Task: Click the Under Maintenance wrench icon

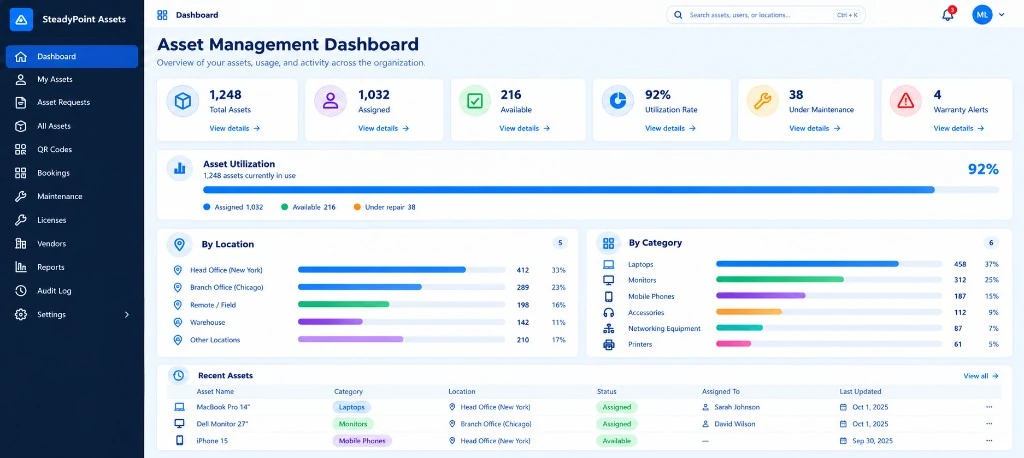Action: 762,101
